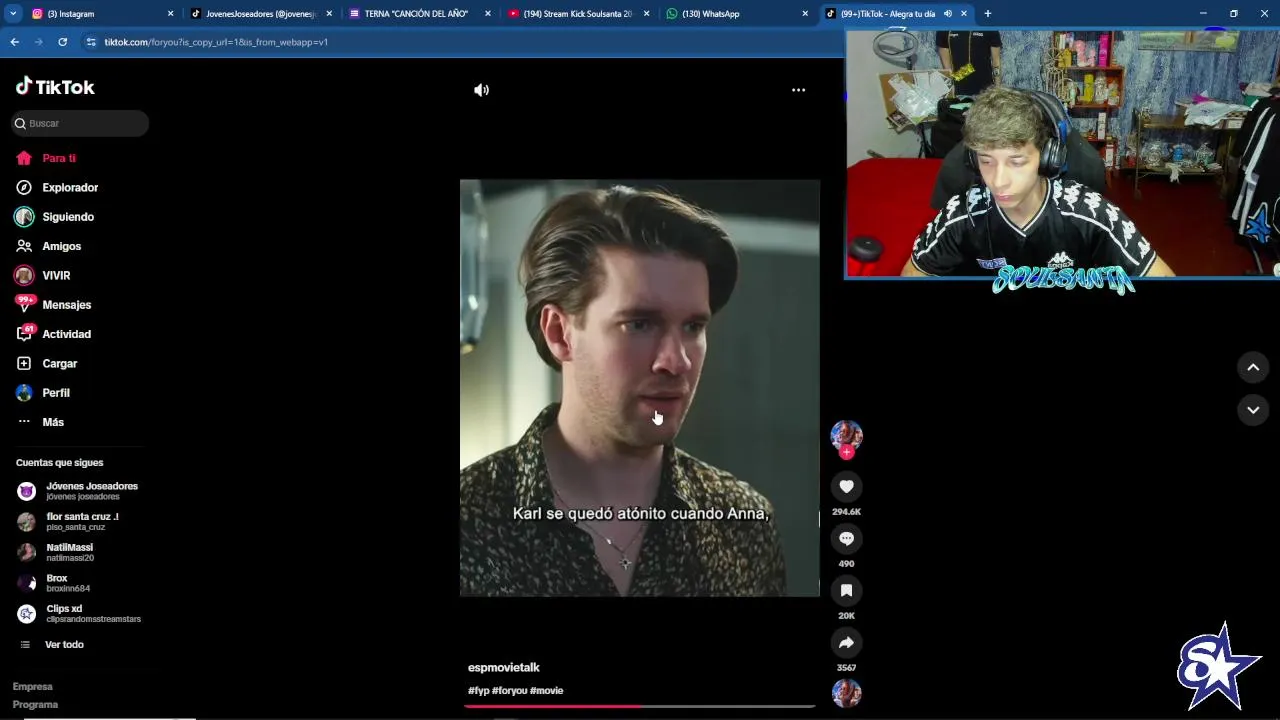Mute TikTok tab via speaker icon
This screenshot has height=720, width=1280.
click(x=947, y=14)
